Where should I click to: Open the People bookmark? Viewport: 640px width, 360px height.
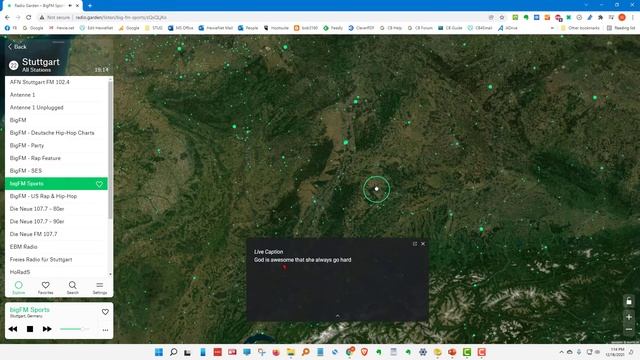(248, 28)
